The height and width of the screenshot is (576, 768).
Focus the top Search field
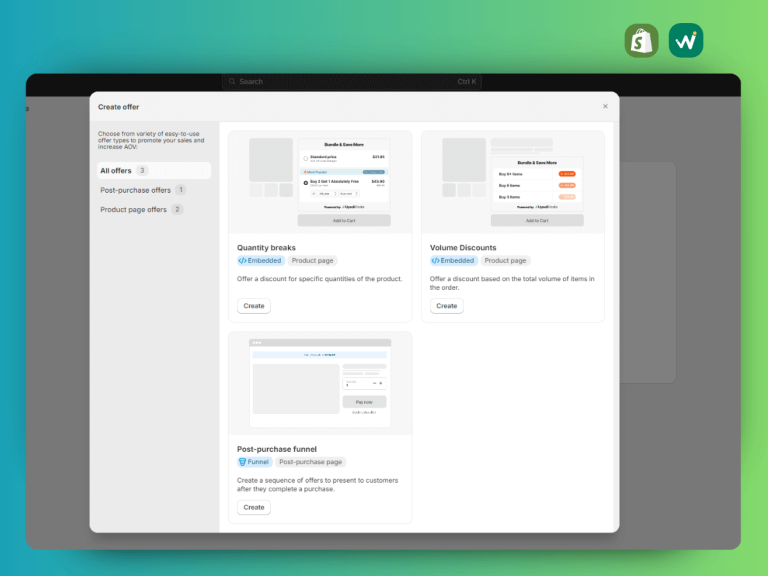(x=352, y=81)
